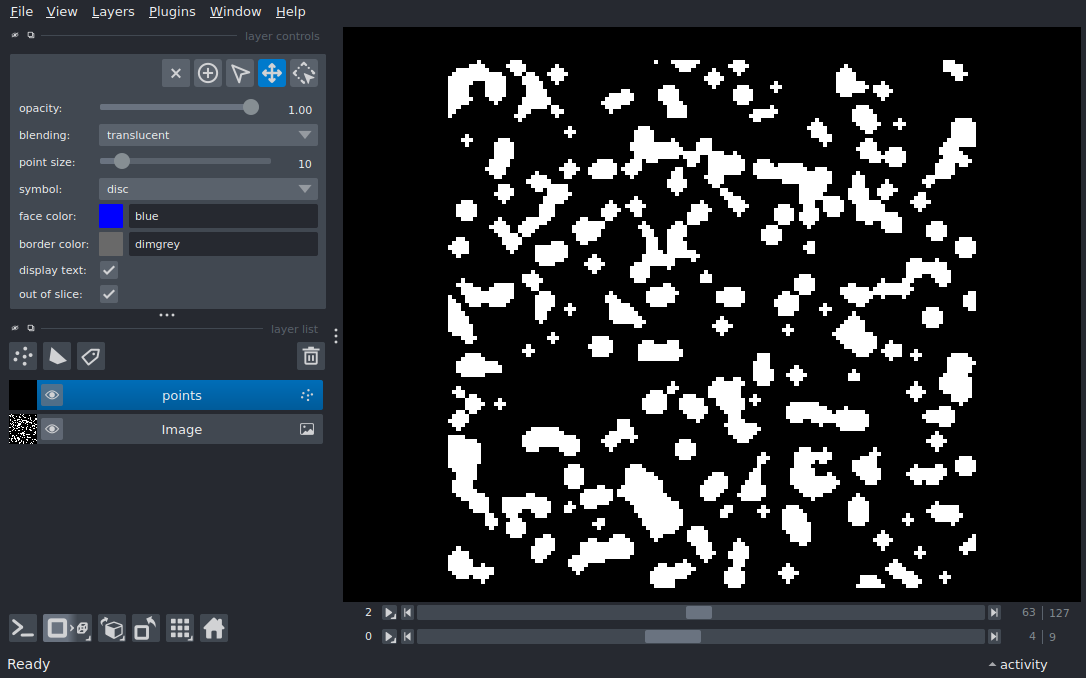1086x678 pixels.
Task: Close the layer list dock
Action: pos(15,328)
